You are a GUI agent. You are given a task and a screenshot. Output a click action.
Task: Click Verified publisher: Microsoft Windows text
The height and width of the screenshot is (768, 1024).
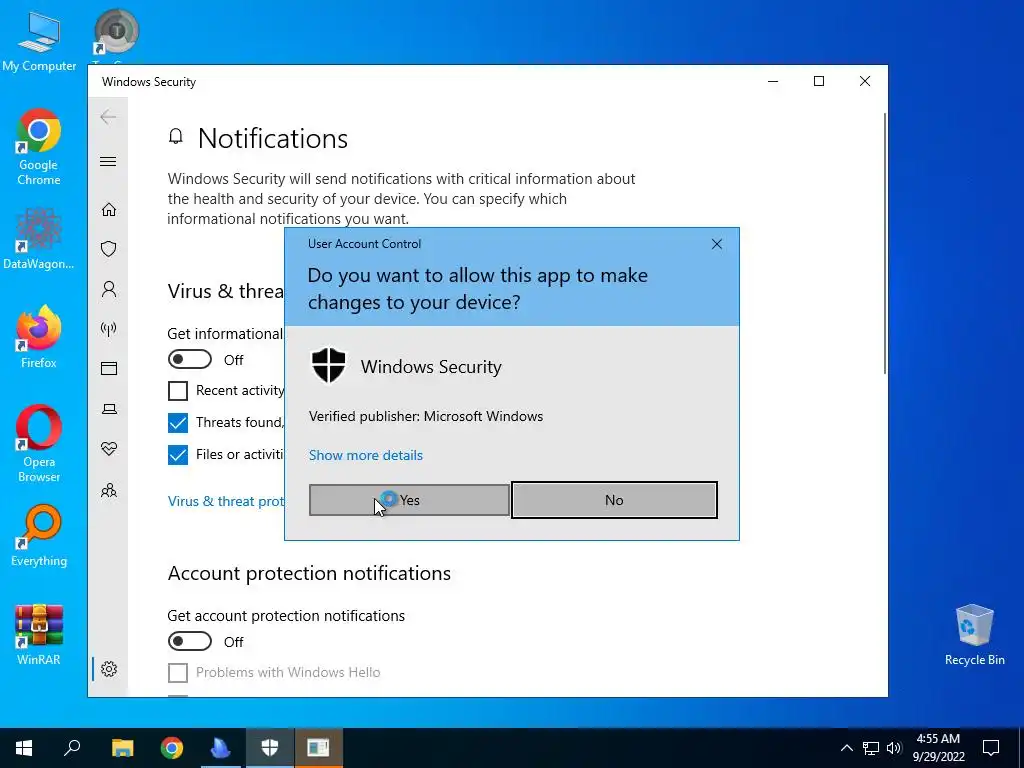[x=426, y=416]
